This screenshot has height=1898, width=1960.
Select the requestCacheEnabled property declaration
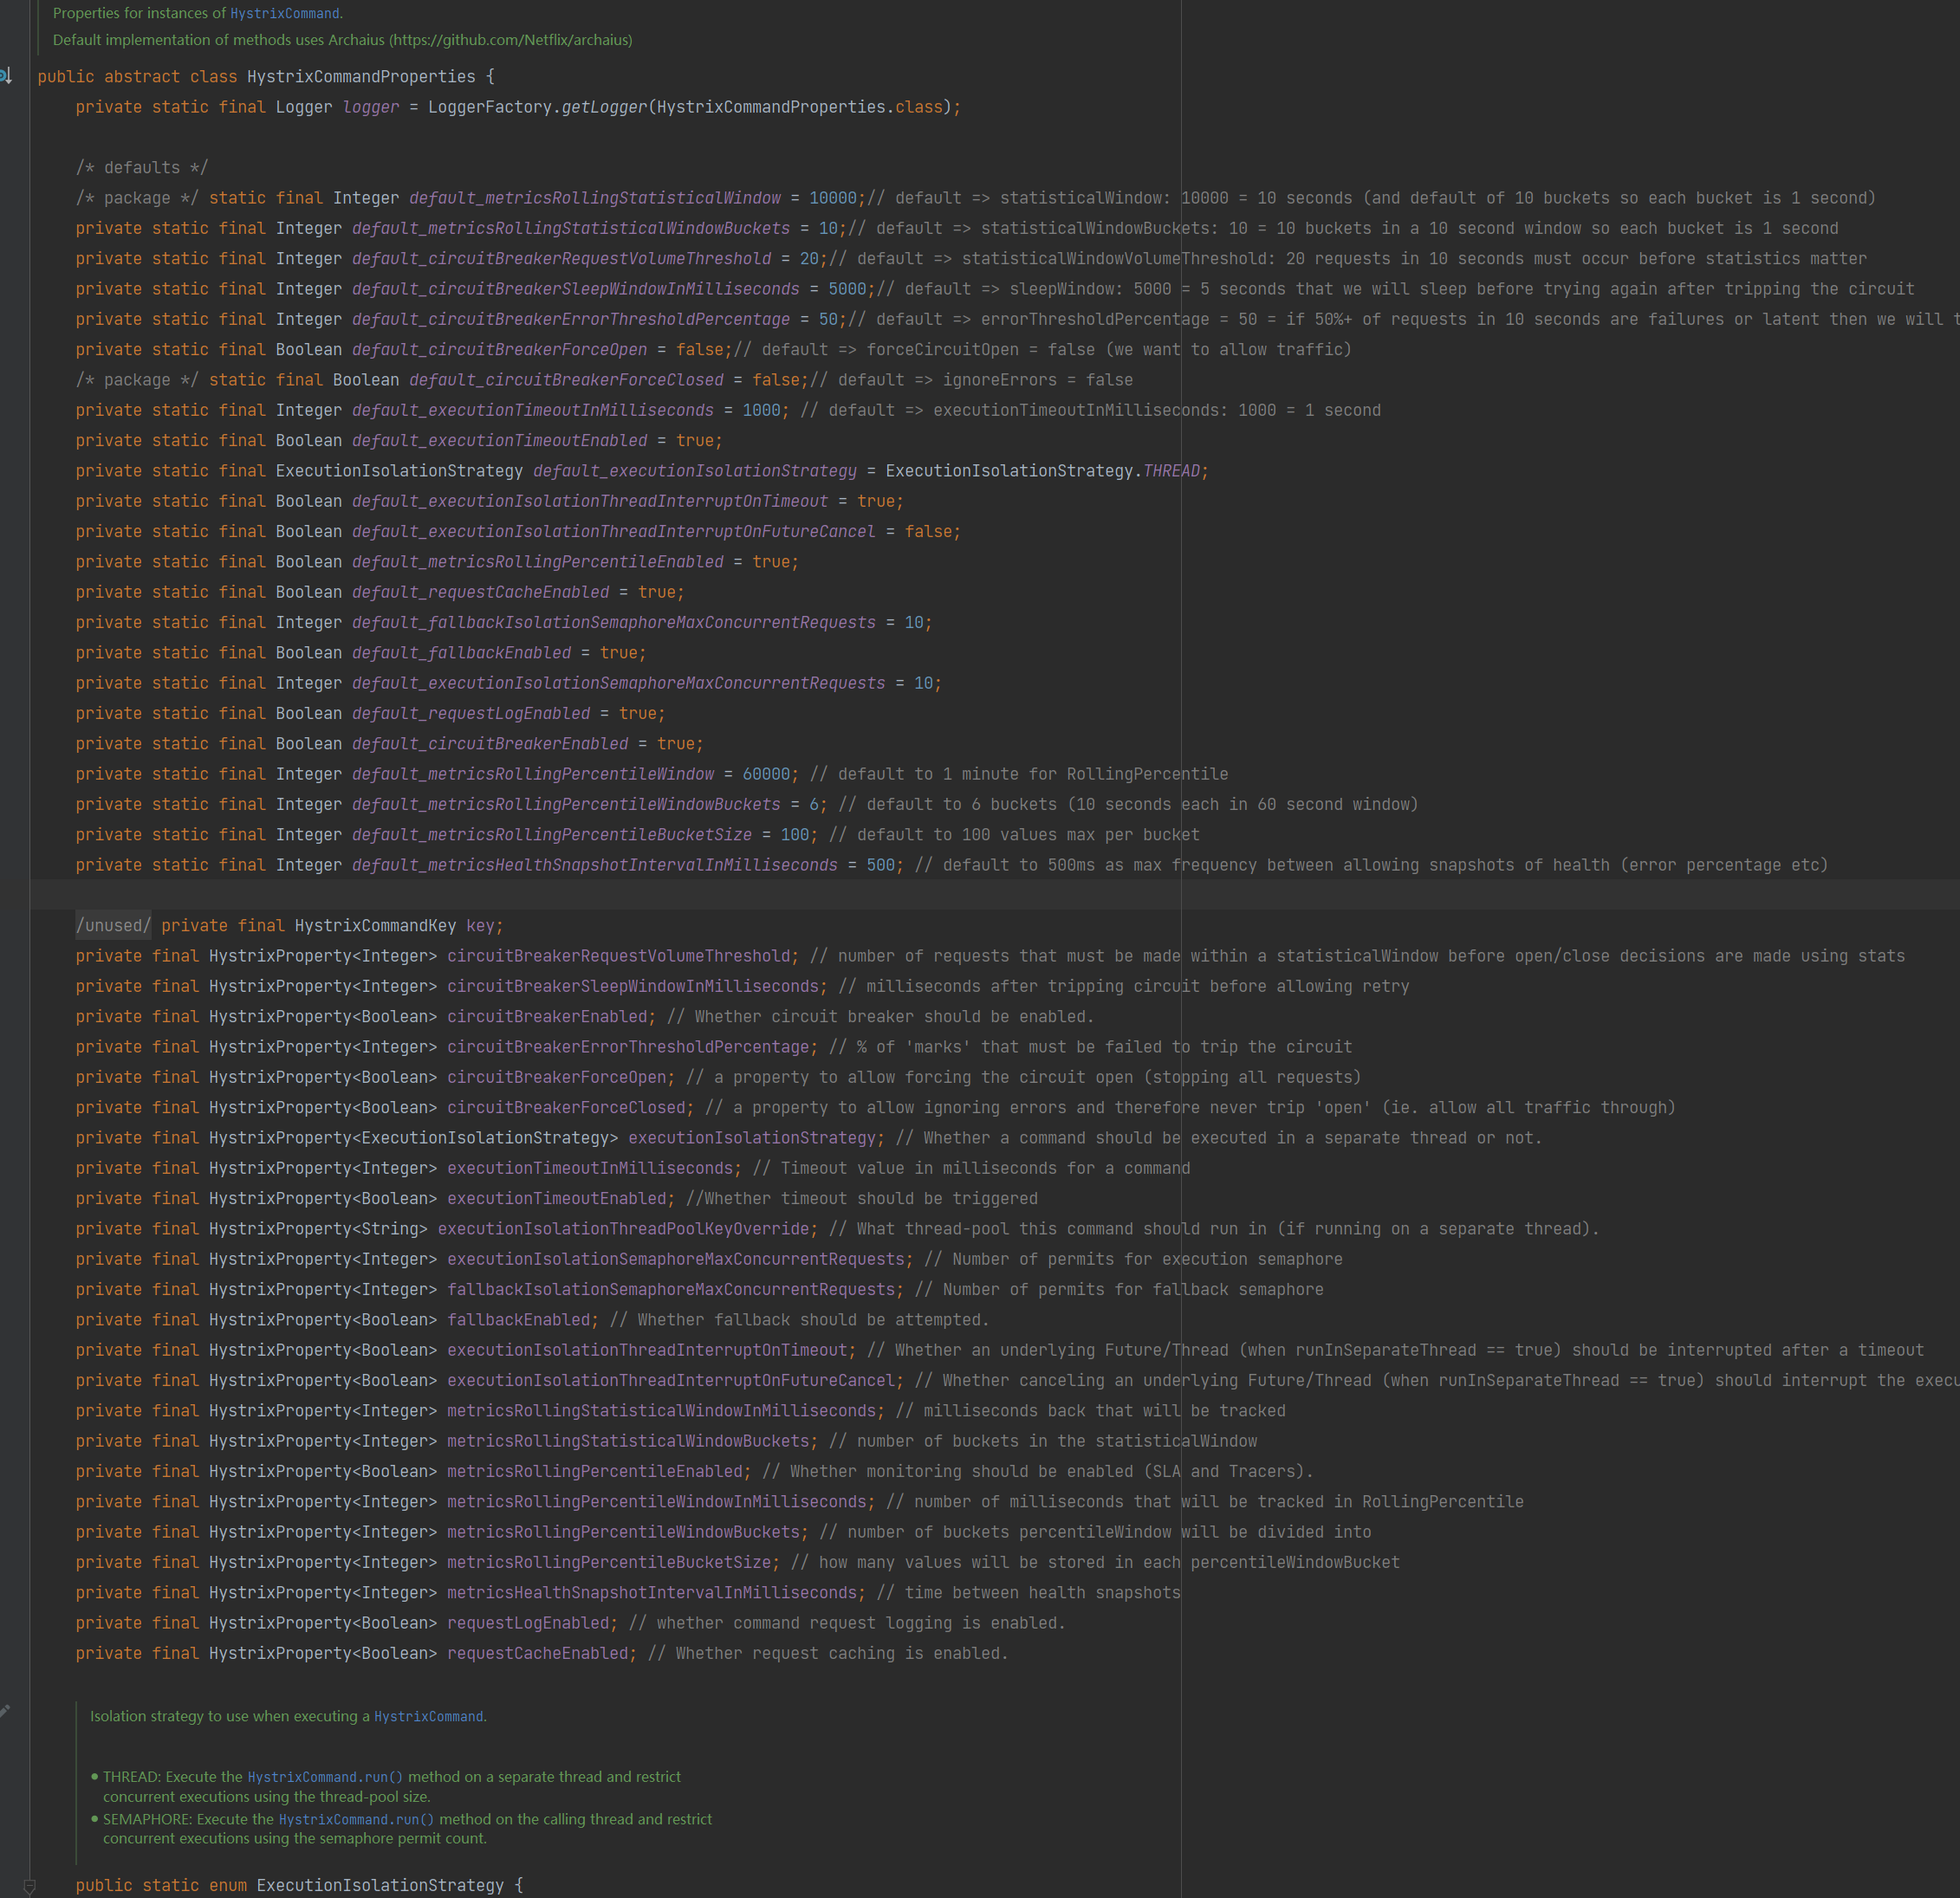coord(540,1653)
